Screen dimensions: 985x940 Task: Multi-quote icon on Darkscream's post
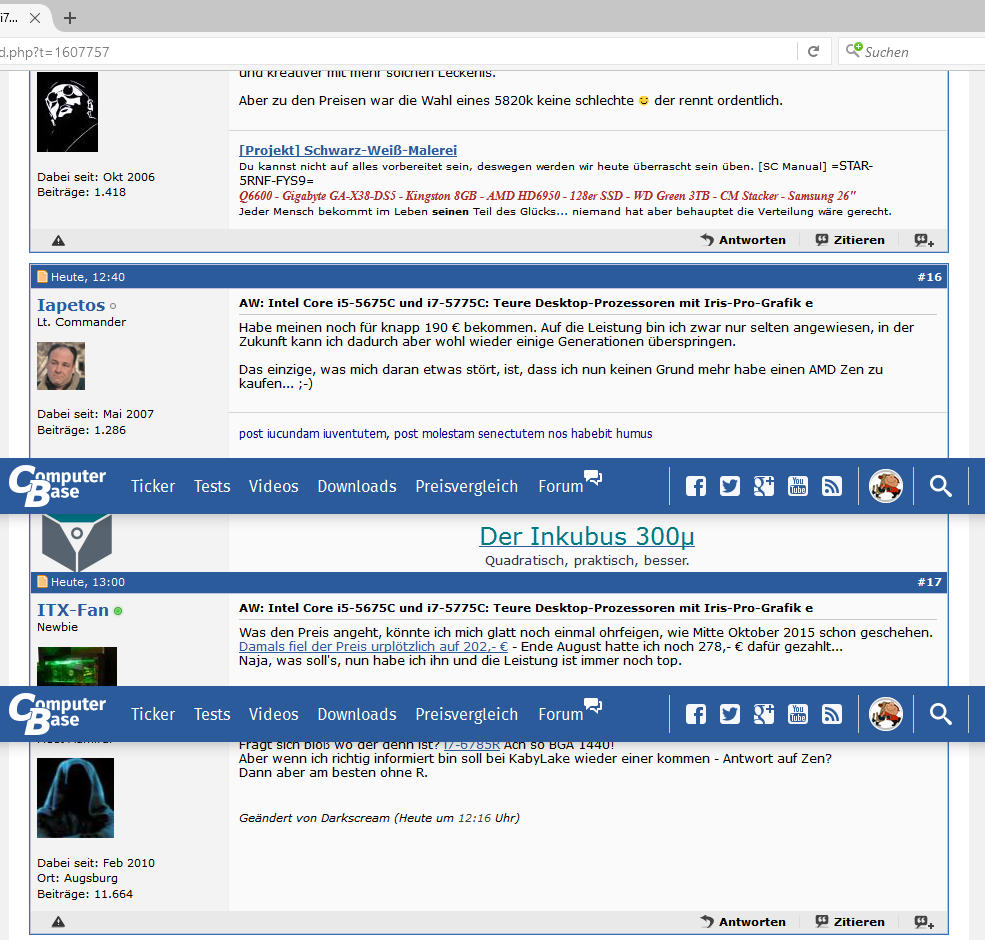924,922
